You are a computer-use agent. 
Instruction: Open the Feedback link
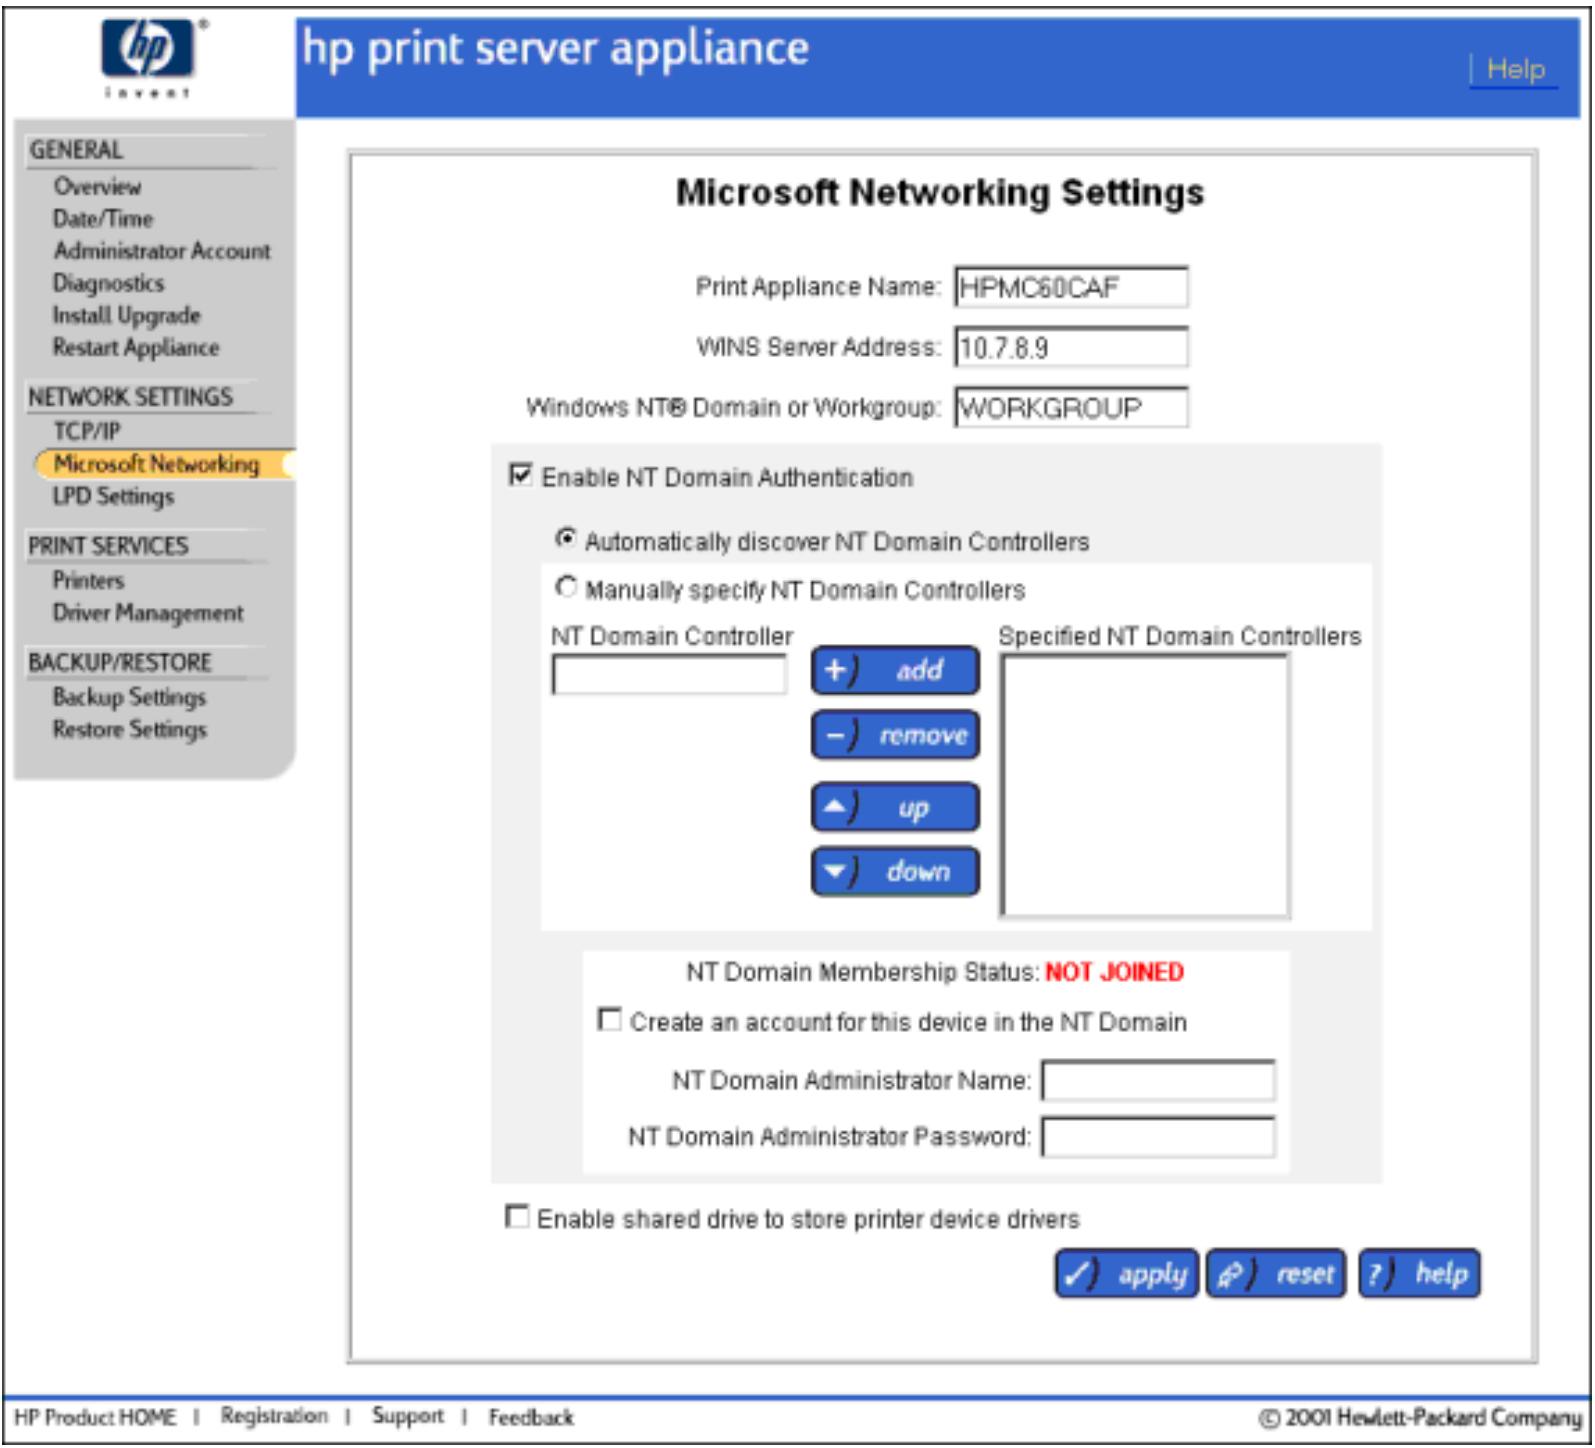pyautogui.click(x=531, y=1417)
